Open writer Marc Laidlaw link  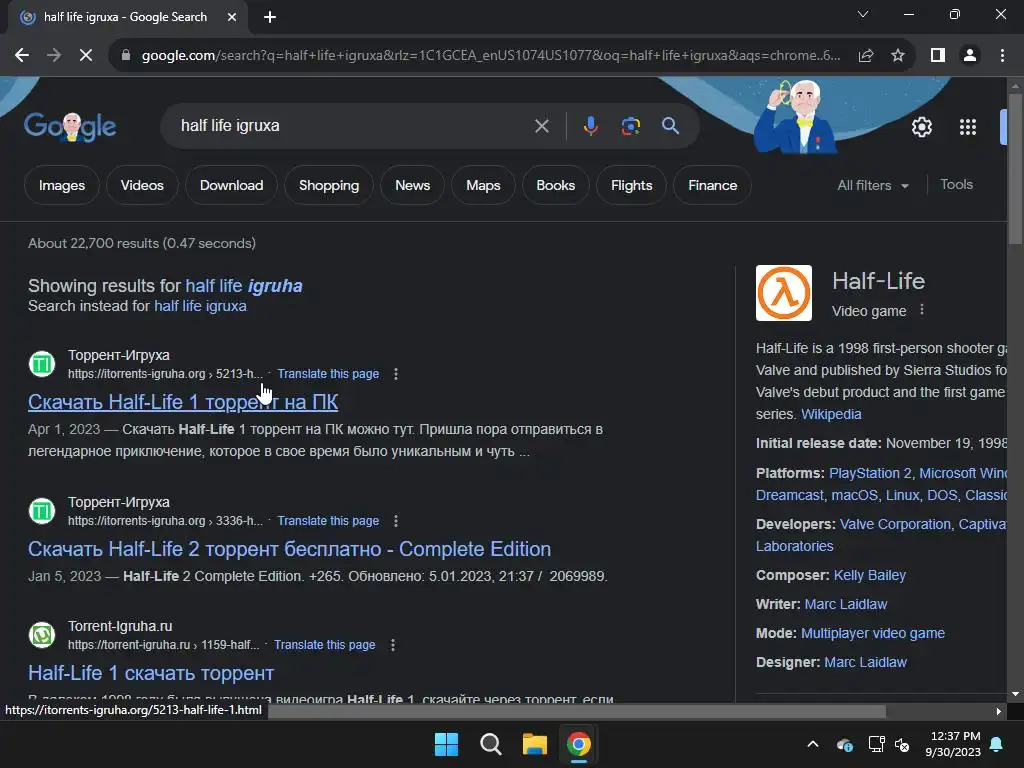(x=846, y=605)
